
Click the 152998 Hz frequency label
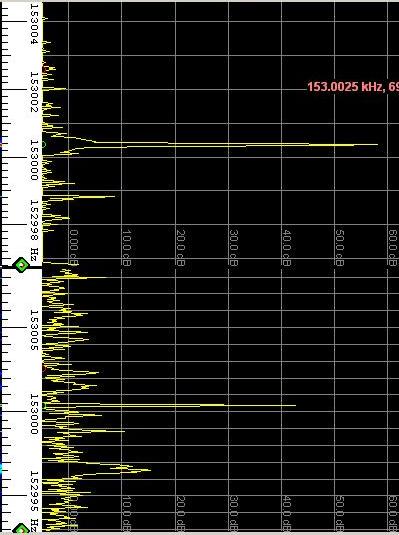pyautogui.click(x=34, y=230)
